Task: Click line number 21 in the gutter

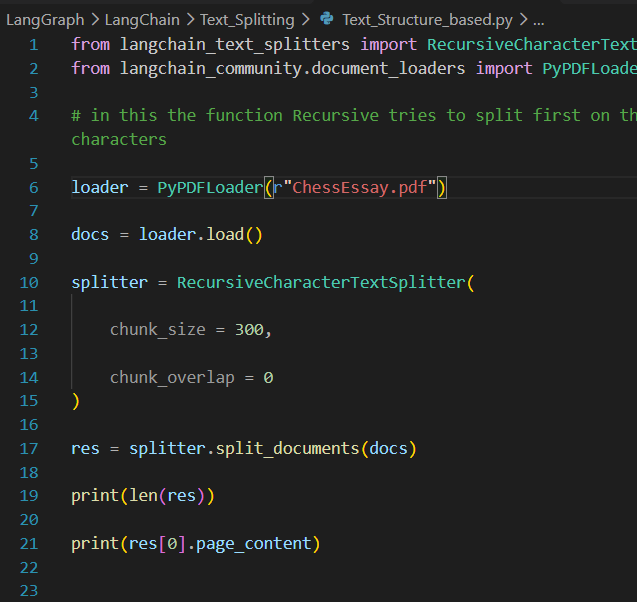Action: pos(29,544)
